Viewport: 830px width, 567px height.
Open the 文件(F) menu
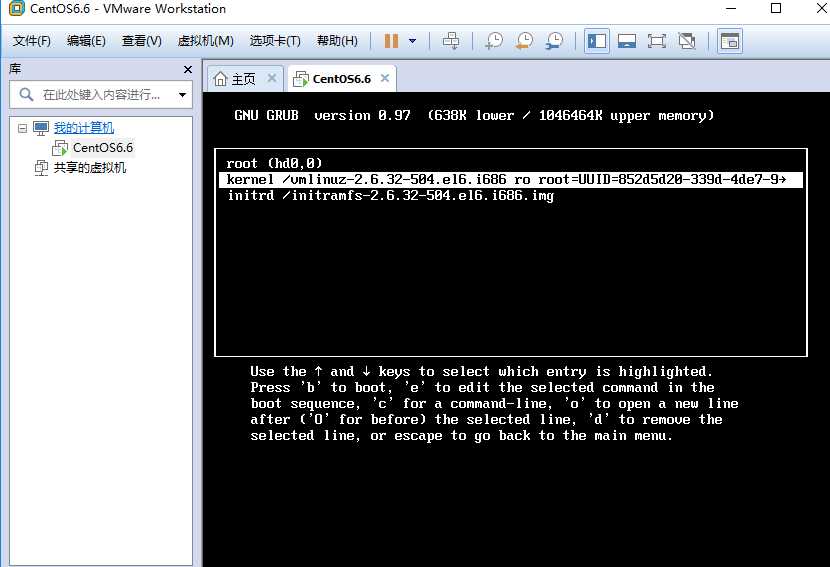[31, 41]
